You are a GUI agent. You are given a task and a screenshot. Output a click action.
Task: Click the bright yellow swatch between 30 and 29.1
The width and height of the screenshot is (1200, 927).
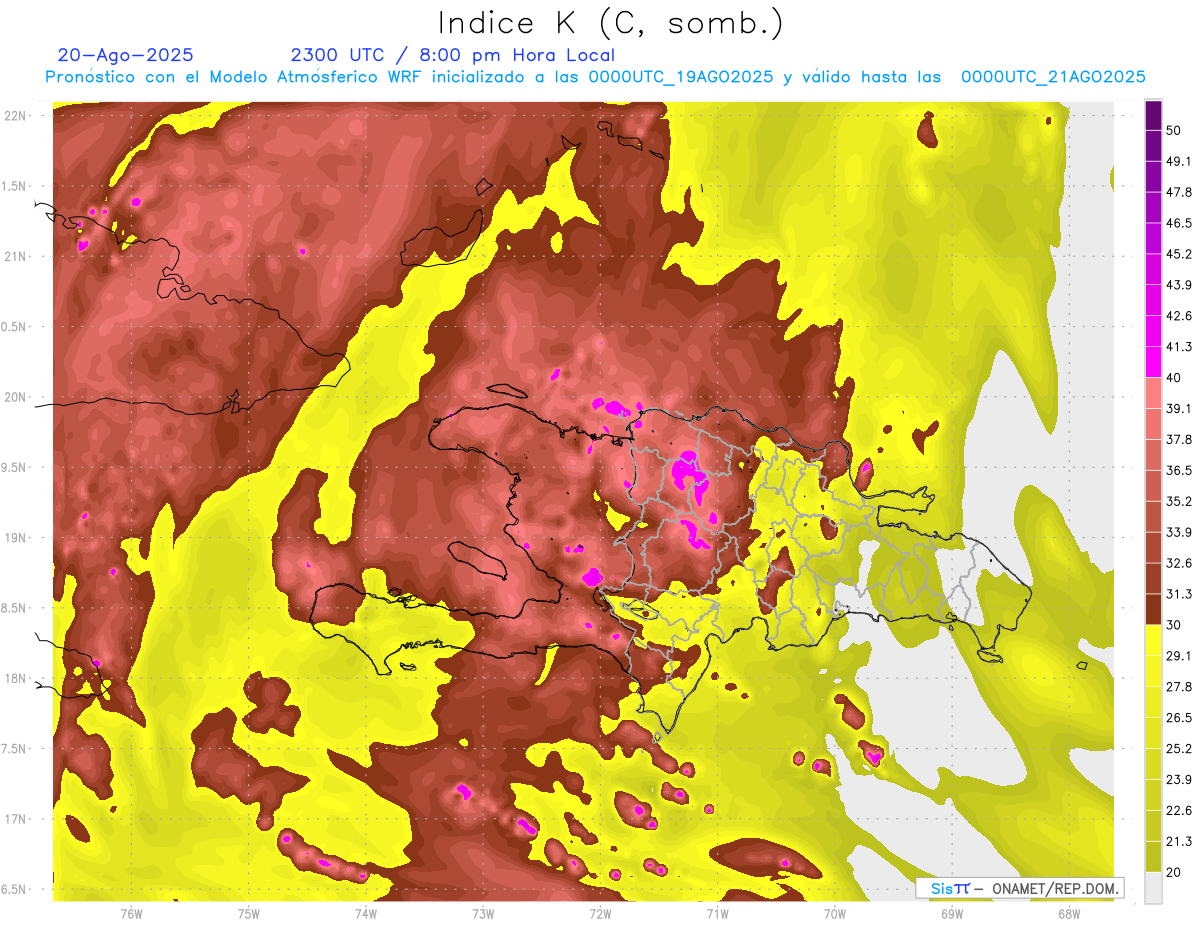[x=1153, y=640]
